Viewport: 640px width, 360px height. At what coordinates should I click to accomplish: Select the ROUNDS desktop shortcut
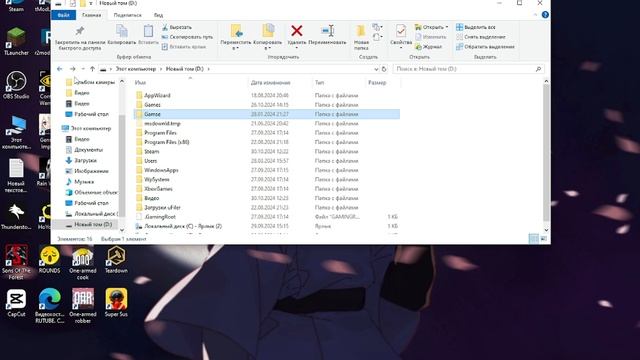49,259
